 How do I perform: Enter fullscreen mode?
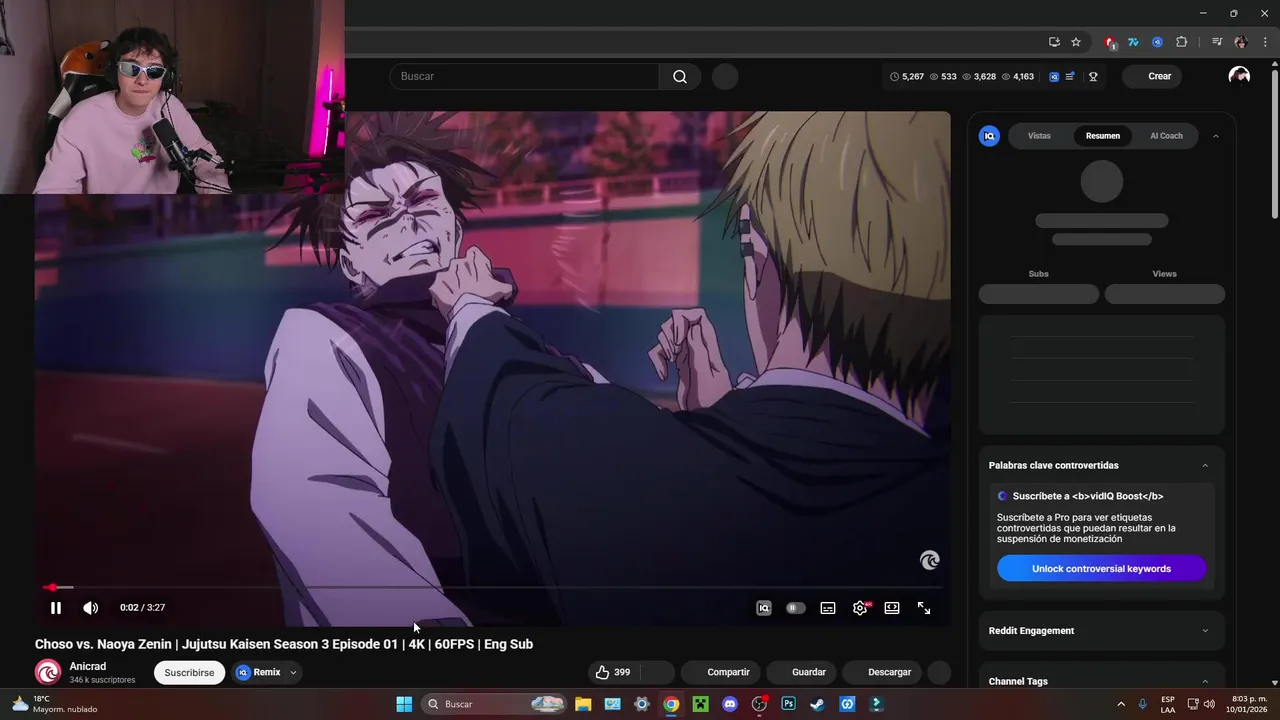[924, 608]
